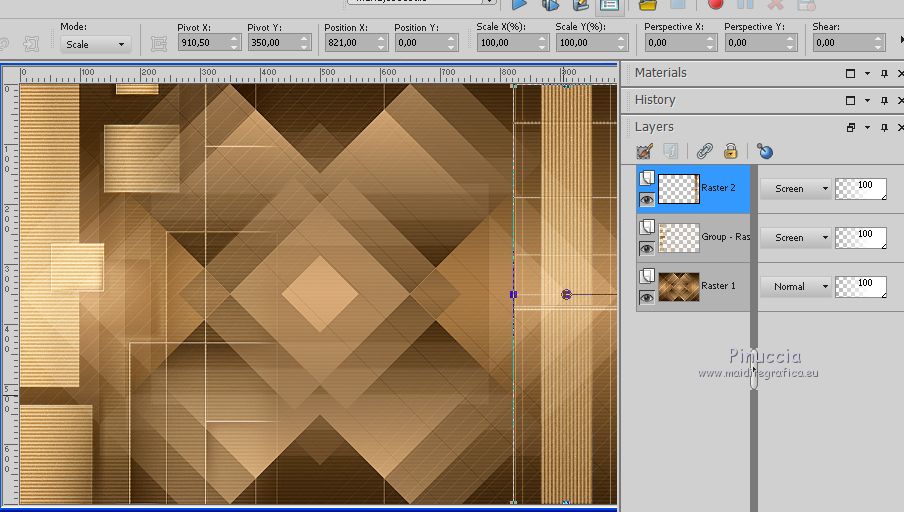Image resolution: width=904 pixels, height=512 pixels.
Task: Pin the Materials panel with auto-hide icon
Action: 885,73
